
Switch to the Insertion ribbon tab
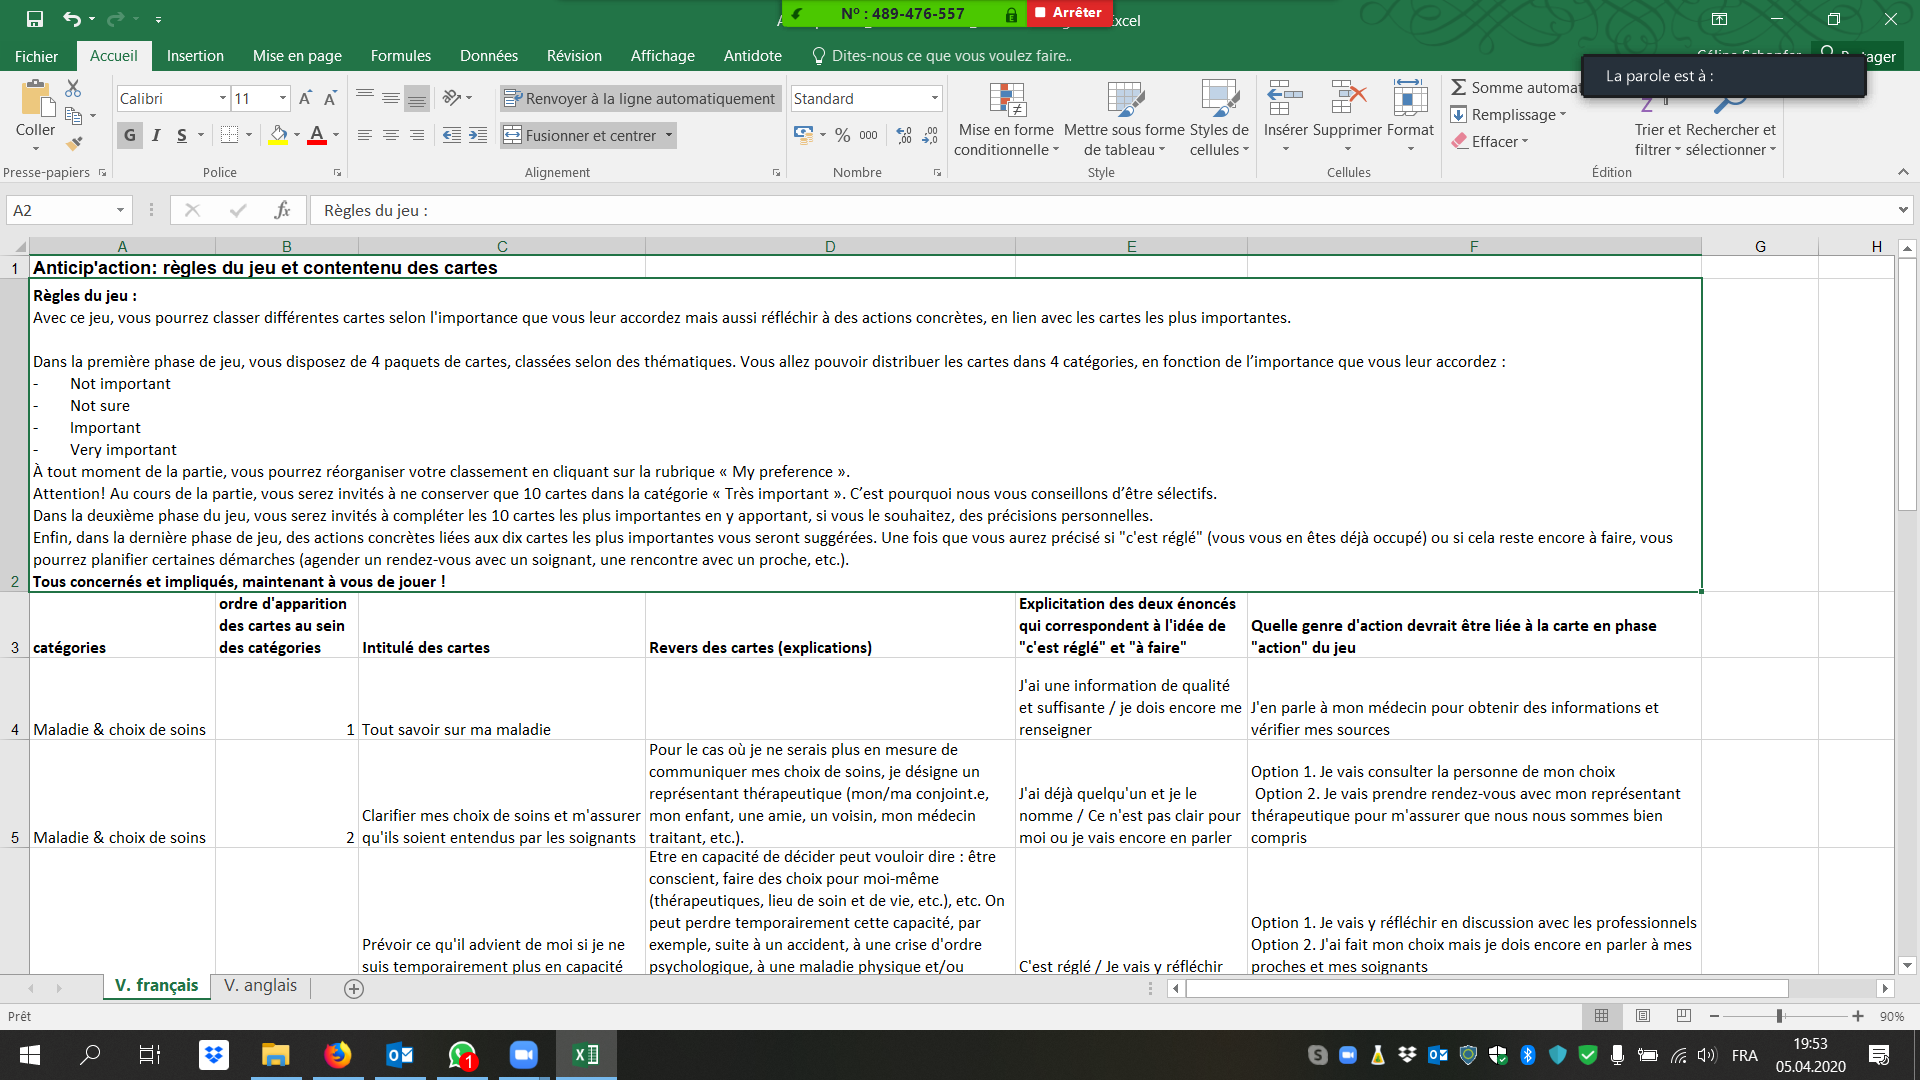[195, 56]
